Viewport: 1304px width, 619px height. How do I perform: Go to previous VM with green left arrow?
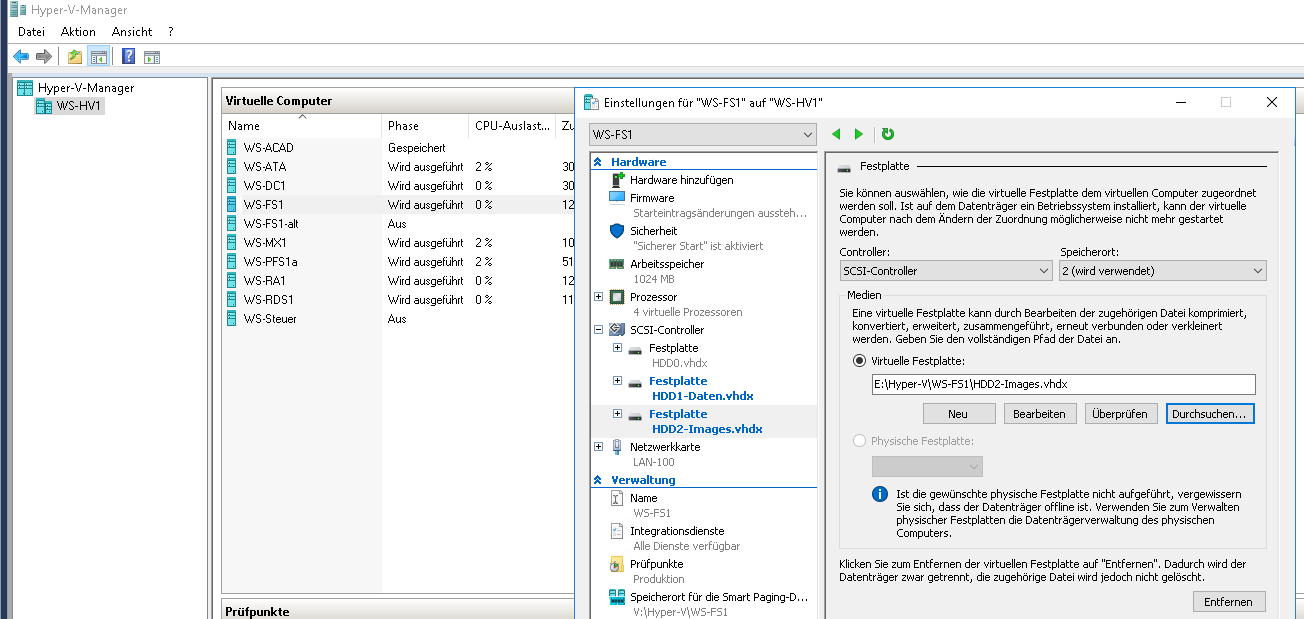pyautogui.click(x=838, y=134)
